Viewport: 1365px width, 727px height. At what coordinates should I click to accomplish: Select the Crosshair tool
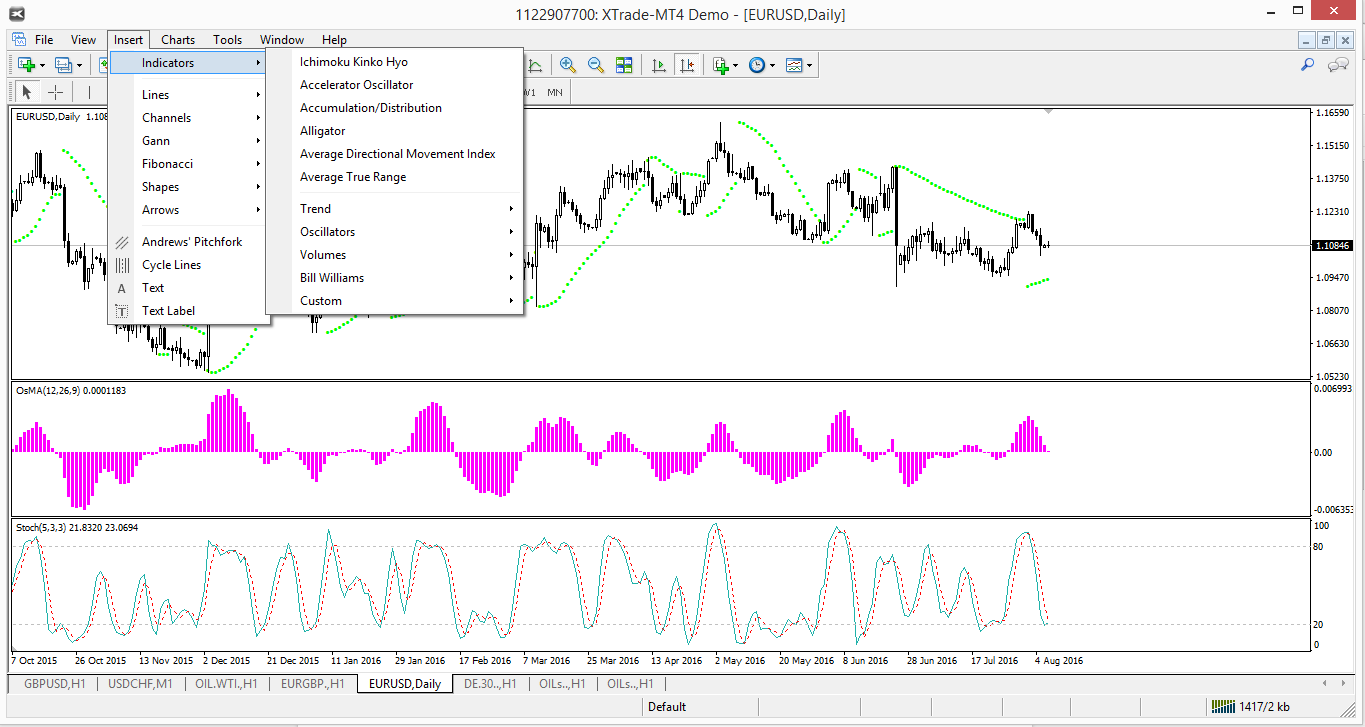pos(55,92)
